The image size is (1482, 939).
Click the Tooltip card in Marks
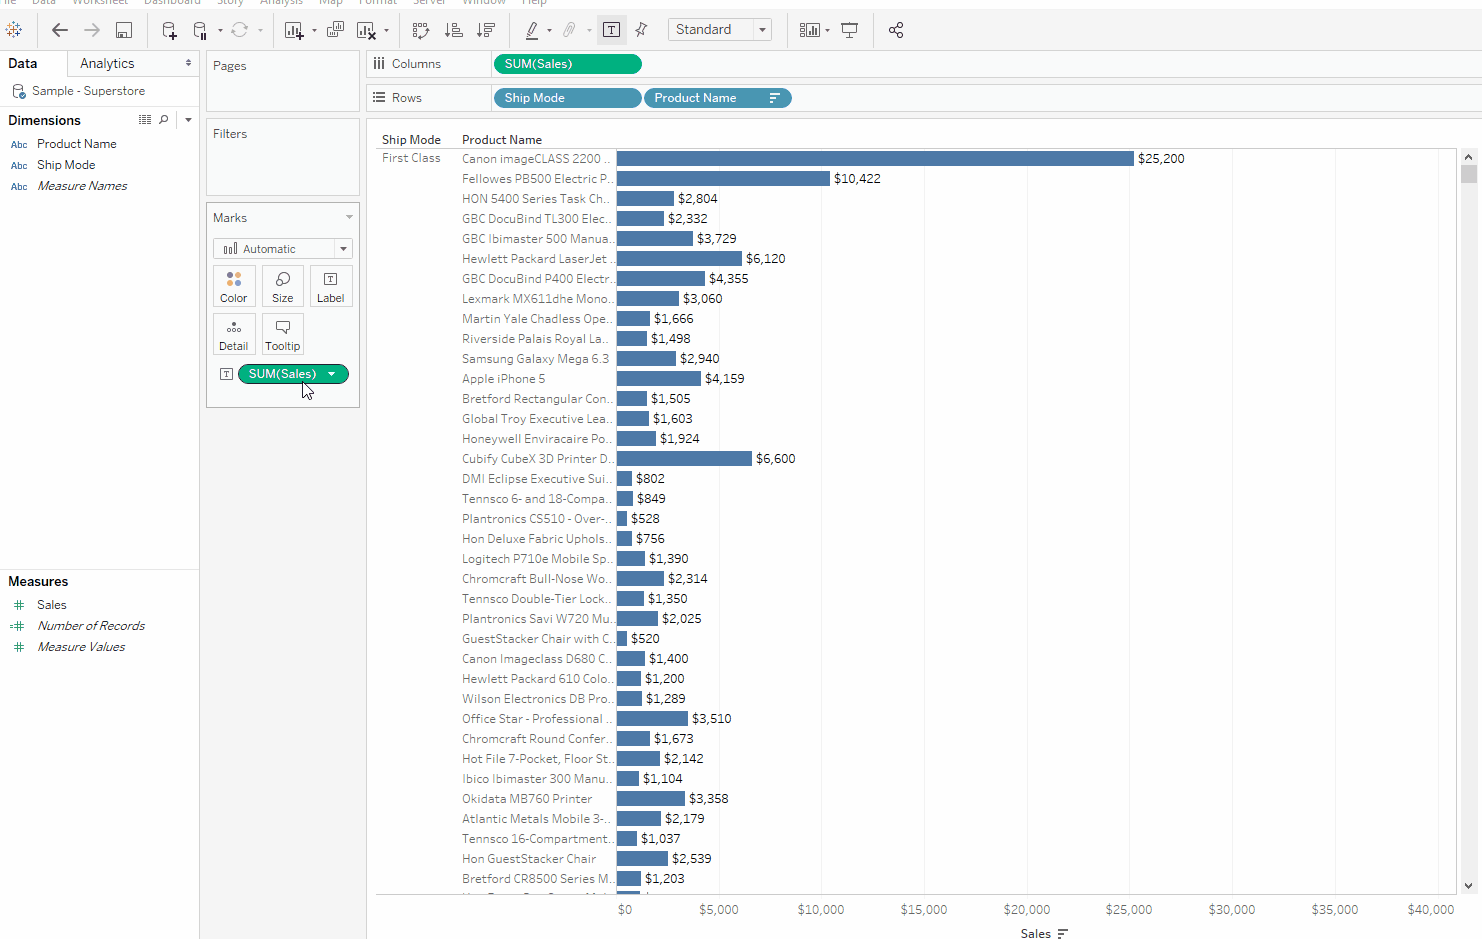[x=282, y=334]
